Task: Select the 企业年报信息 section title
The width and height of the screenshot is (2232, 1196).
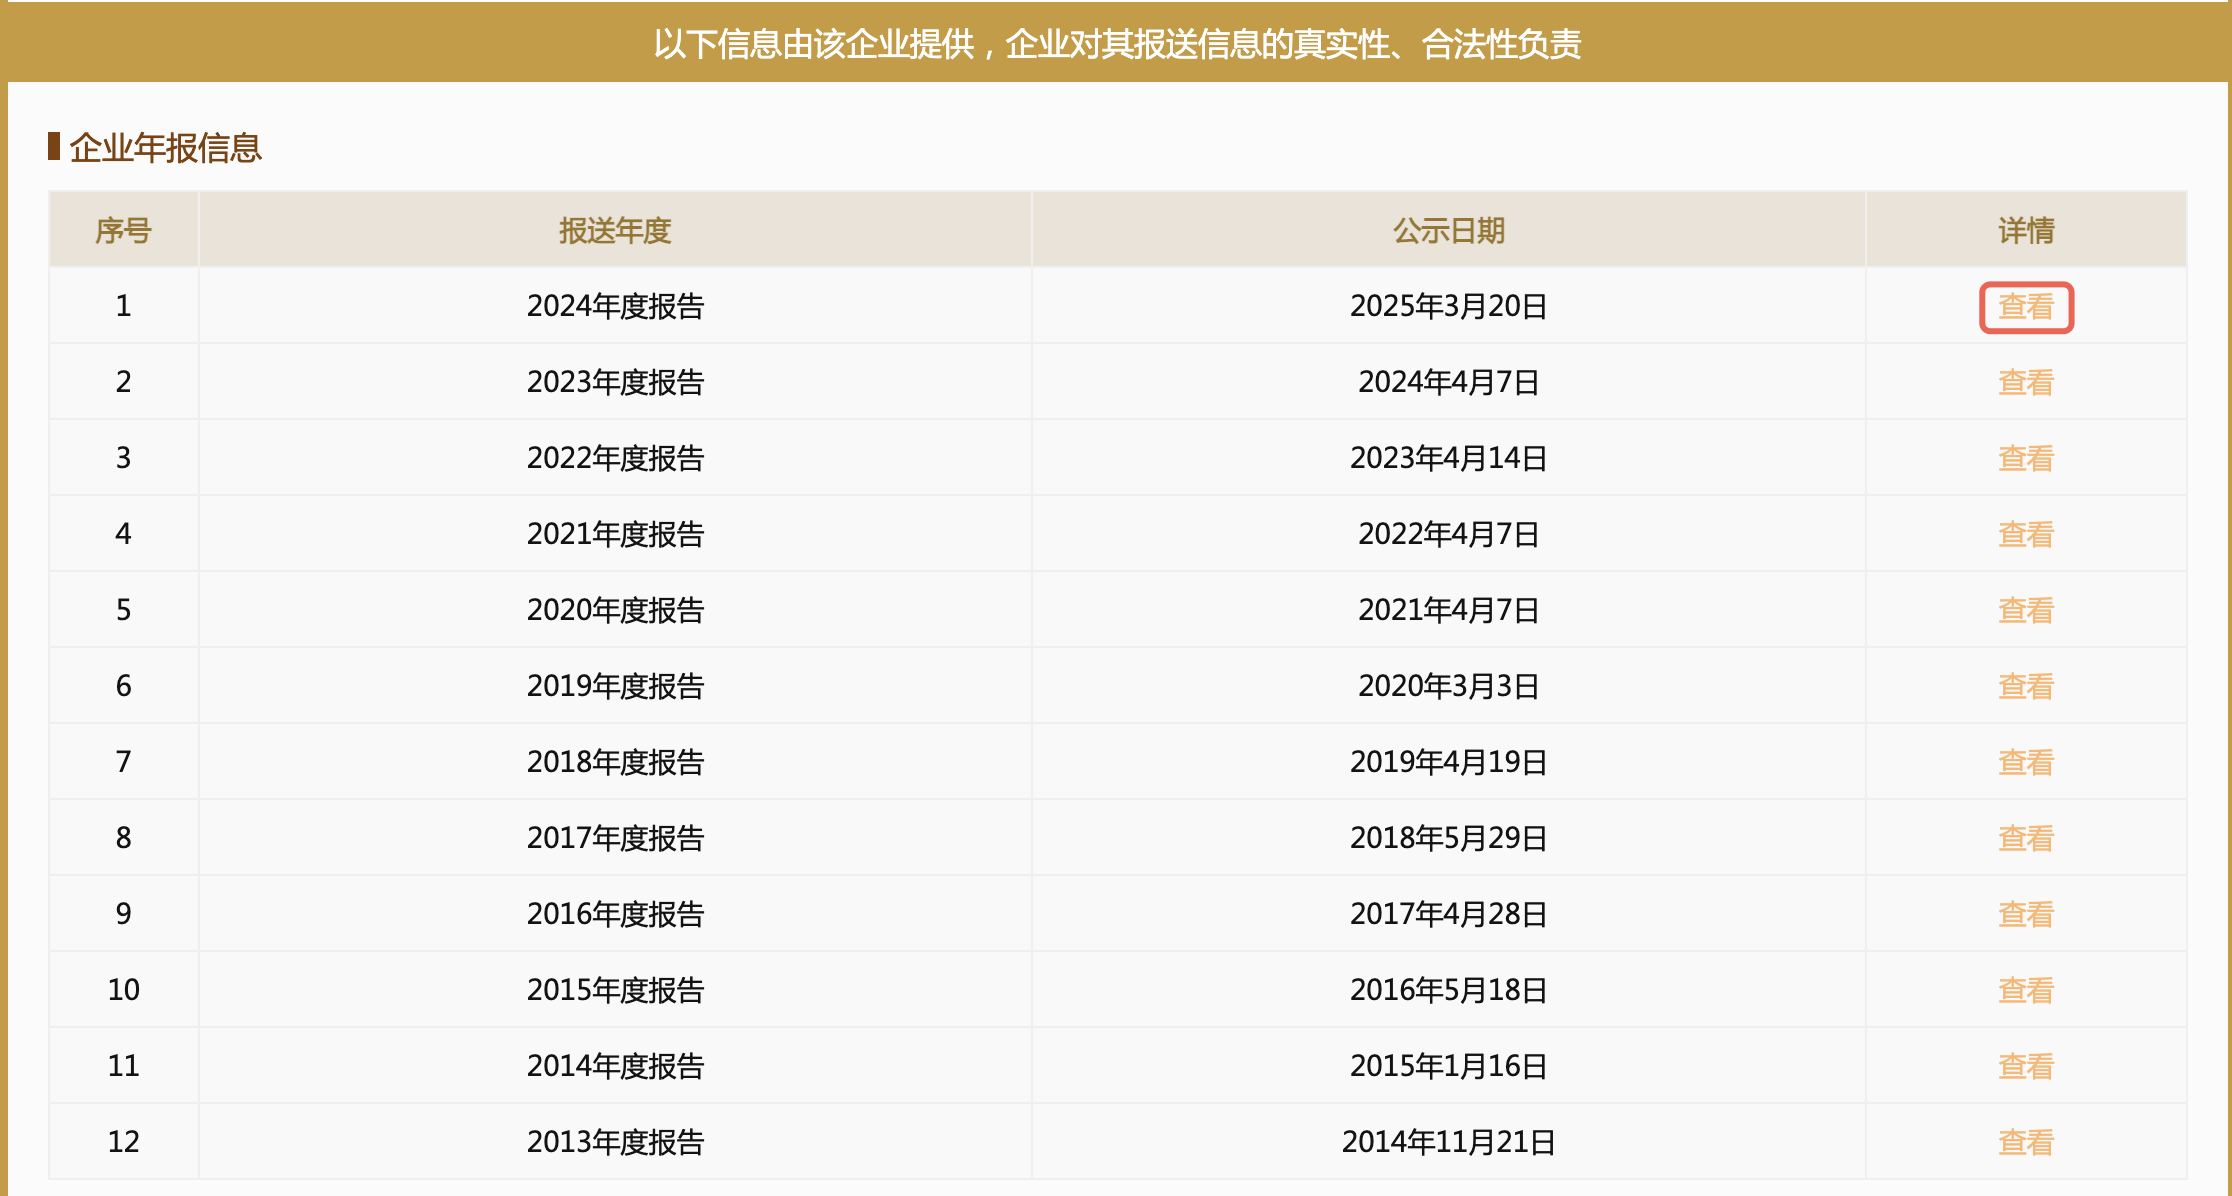Action: (x=165, y=148)
